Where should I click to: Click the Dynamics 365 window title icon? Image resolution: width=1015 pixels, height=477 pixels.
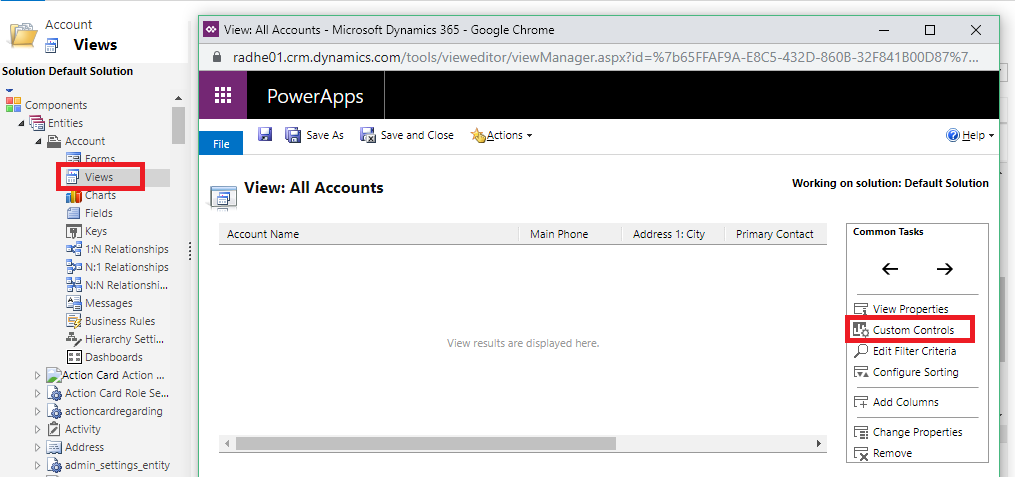point(211,30)
